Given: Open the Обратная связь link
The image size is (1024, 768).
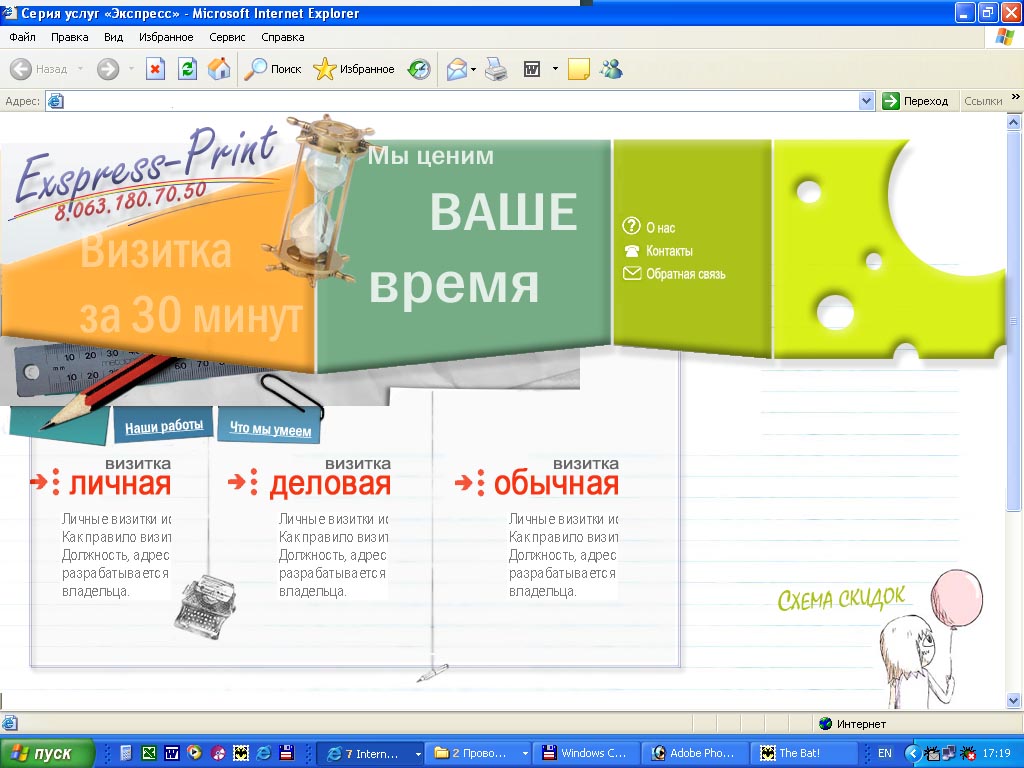Looking at the screenshot, I should (x=686, y=274).
